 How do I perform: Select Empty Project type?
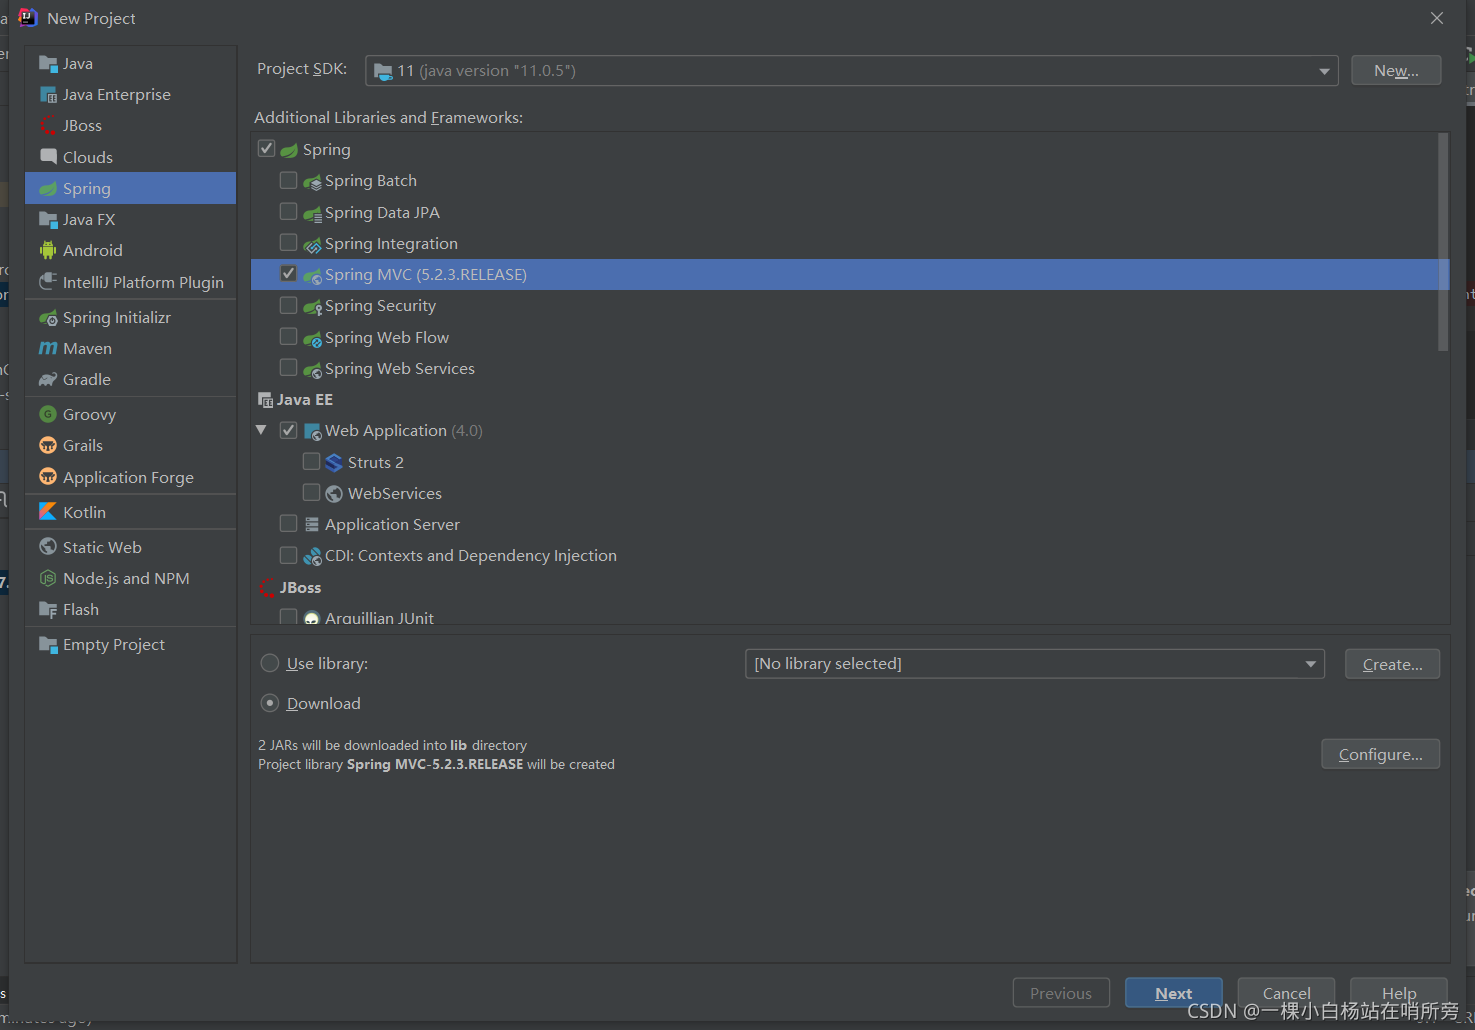[130, 644]
